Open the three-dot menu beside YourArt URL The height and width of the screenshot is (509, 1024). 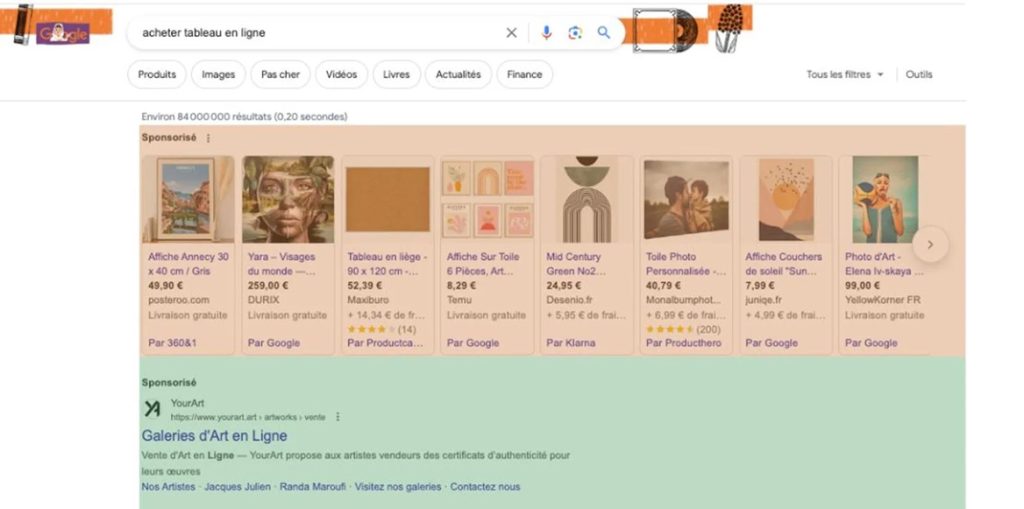tap(338, 417)
